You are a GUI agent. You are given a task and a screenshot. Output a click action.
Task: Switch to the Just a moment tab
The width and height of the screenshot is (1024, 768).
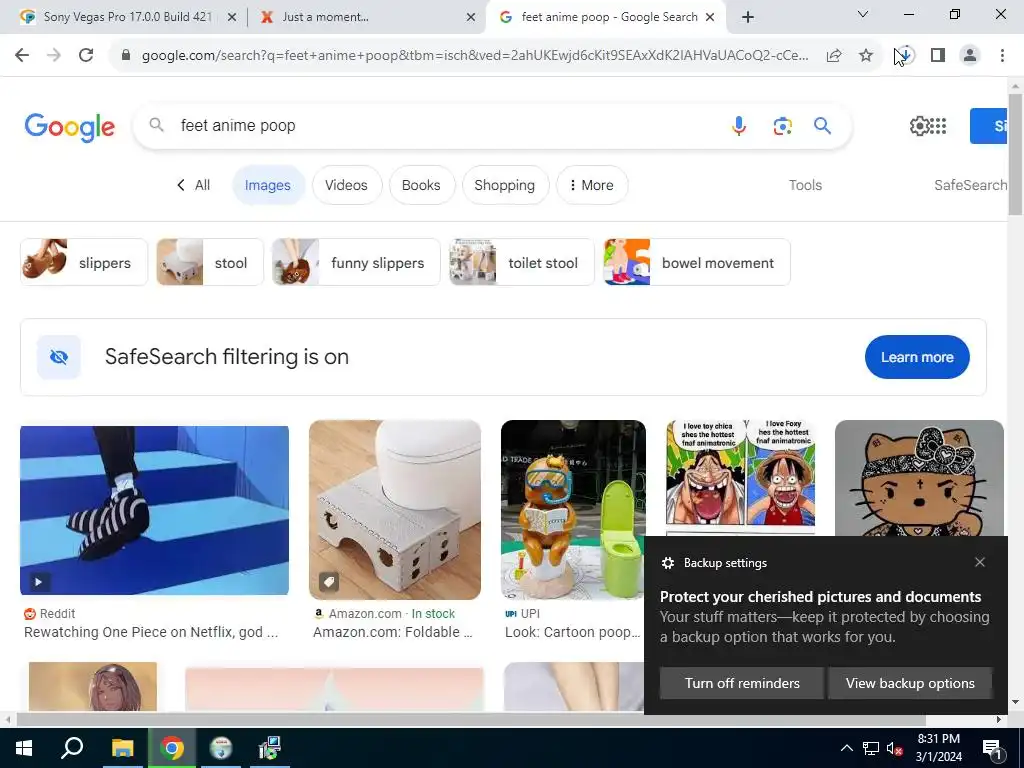coord(366,17)
